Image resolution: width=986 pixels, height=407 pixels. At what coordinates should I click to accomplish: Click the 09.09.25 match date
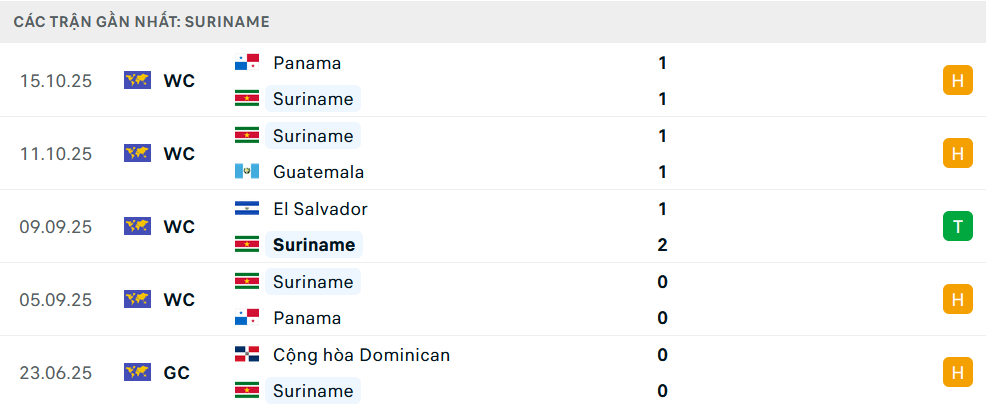tap(56, 227)
